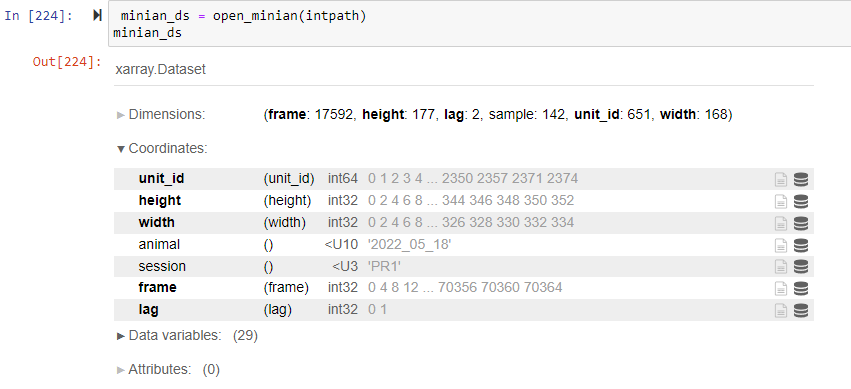Collapse the Coordinates section
The image size is (851, 389).
[162, 149]
